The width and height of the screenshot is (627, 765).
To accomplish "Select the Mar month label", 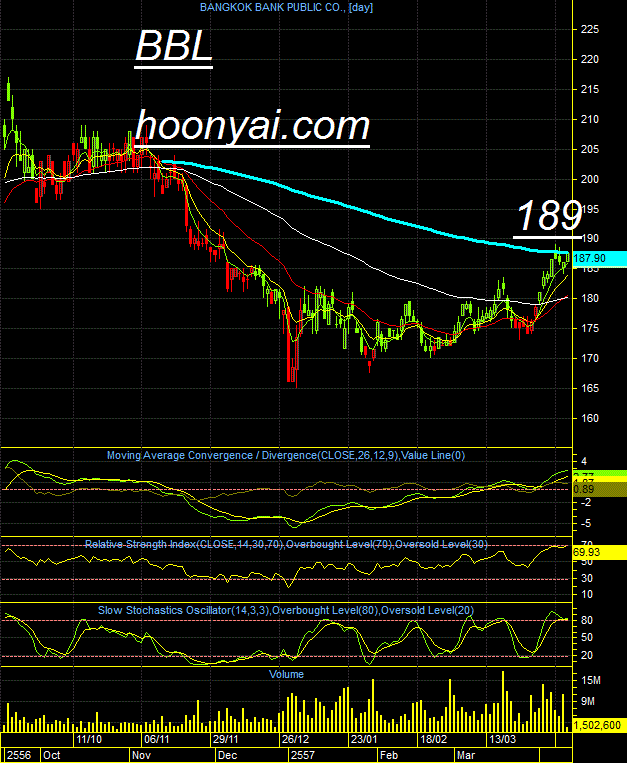I will click(x=466, y=755).
